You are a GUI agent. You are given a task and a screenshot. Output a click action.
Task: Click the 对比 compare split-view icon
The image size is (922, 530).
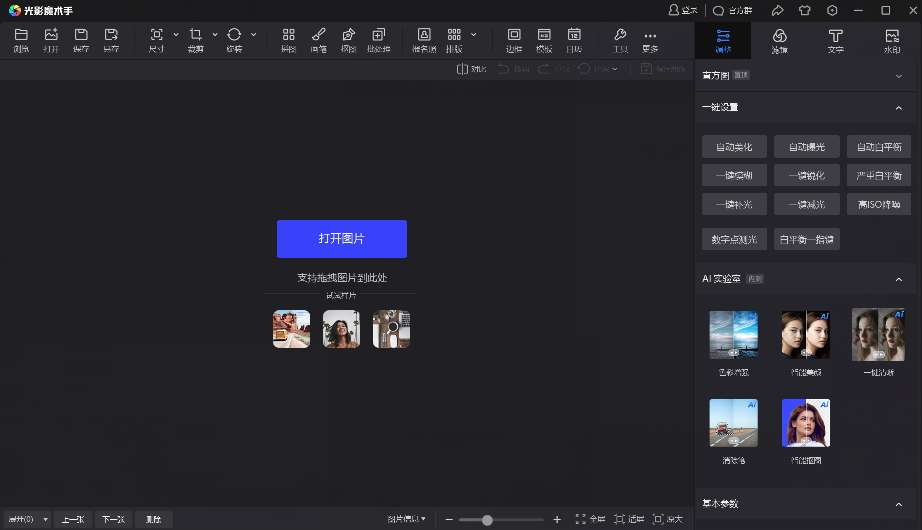[462, 69]
